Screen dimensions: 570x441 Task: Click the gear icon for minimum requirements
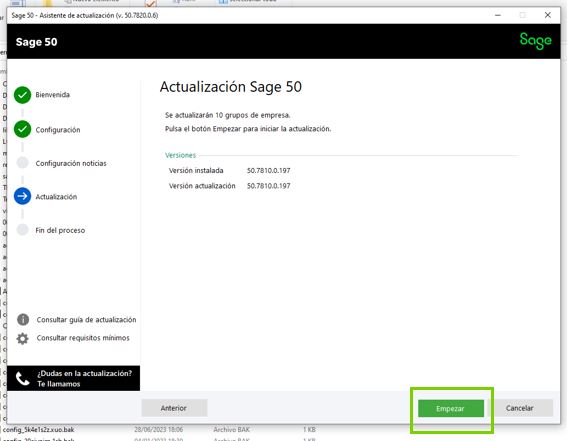(23, 338)
